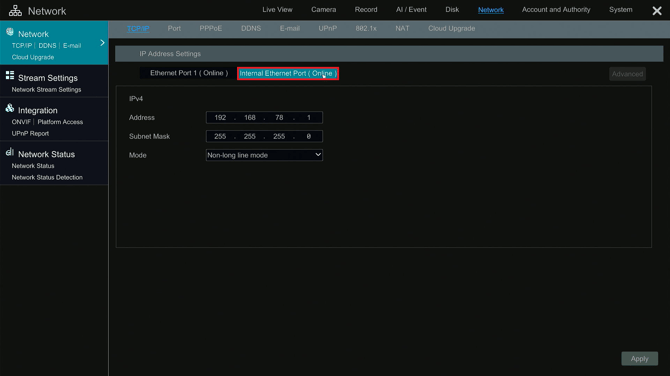The width and height of the screenshot is (670, 376).
Task: Click the Apply button
Action: (640, 358)
